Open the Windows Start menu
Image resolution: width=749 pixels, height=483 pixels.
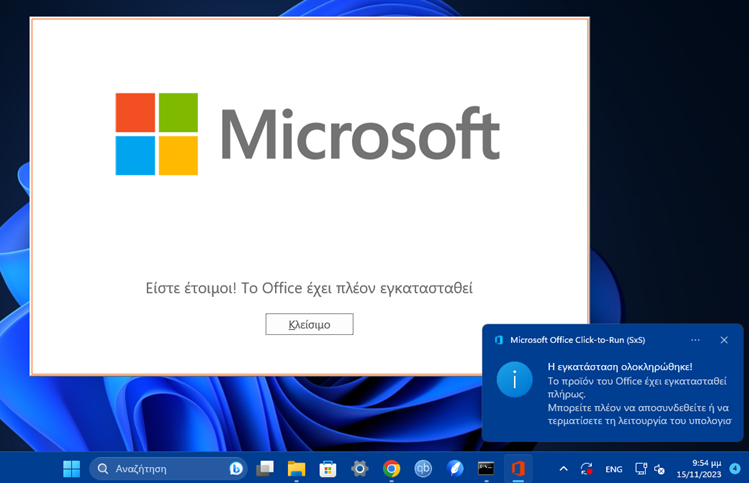(x=72, y=469)
